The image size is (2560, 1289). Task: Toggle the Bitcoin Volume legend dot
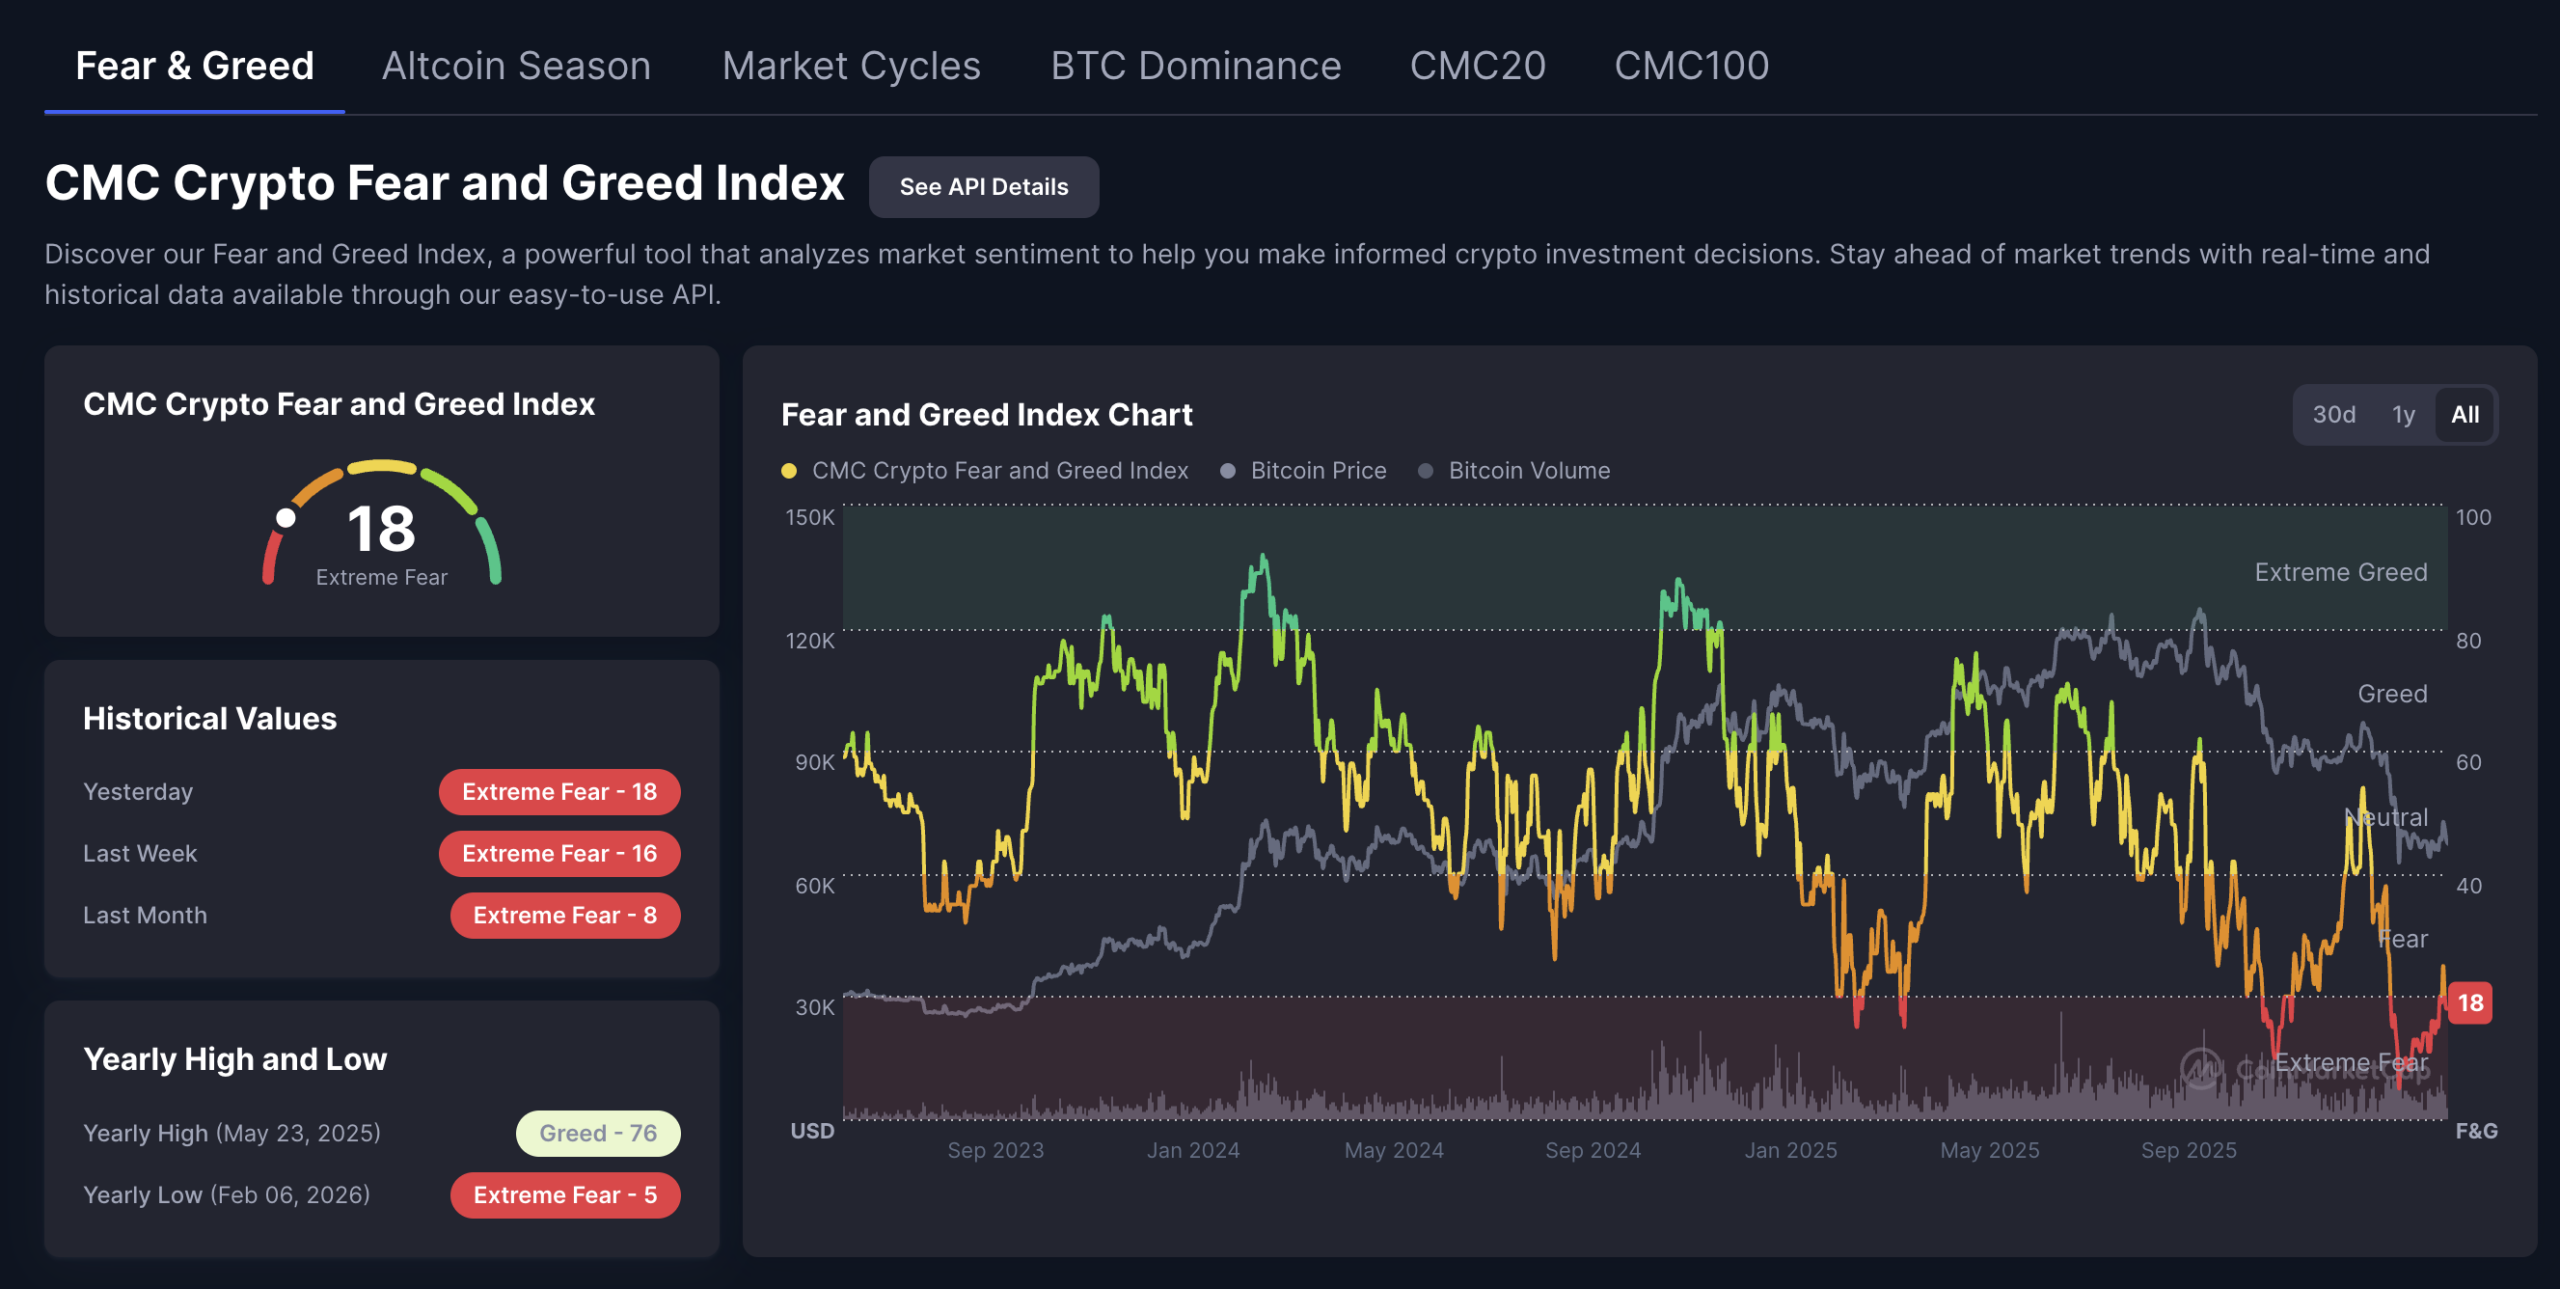point(1425,471)
